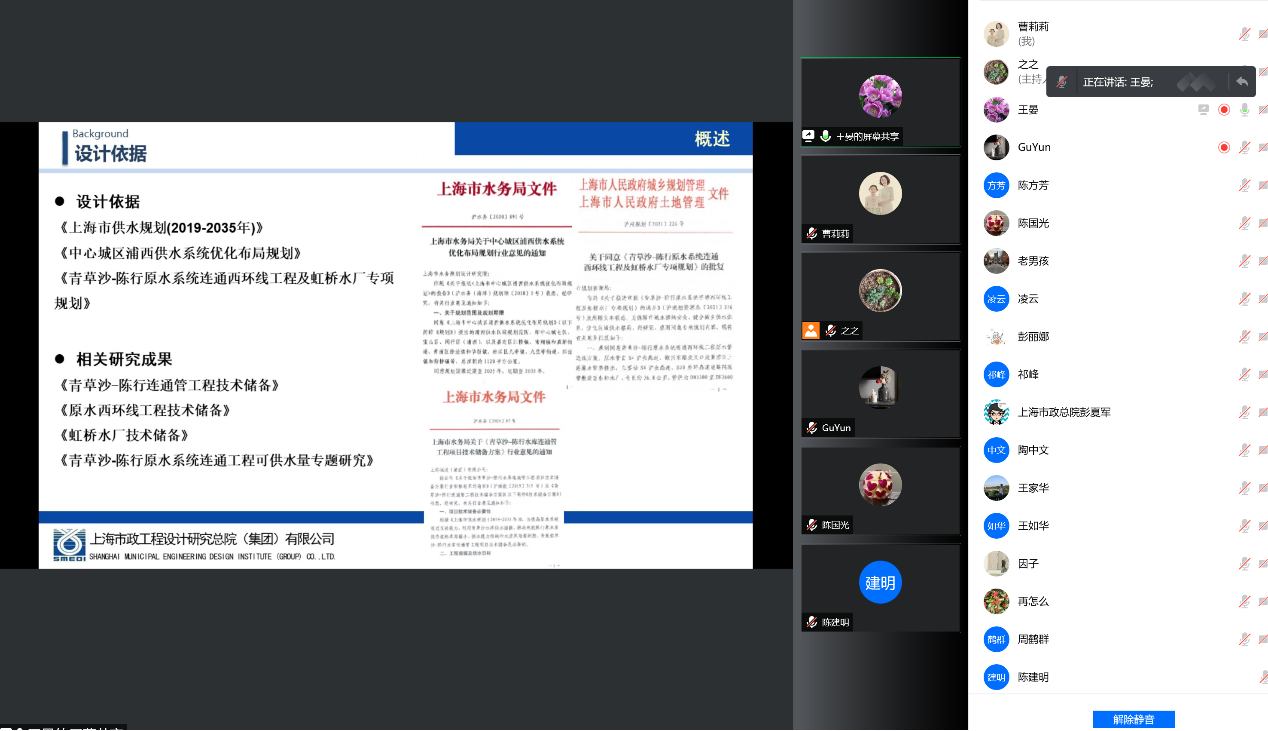
Task: Click 建明 avatar video tile
Action: (880, 583)
